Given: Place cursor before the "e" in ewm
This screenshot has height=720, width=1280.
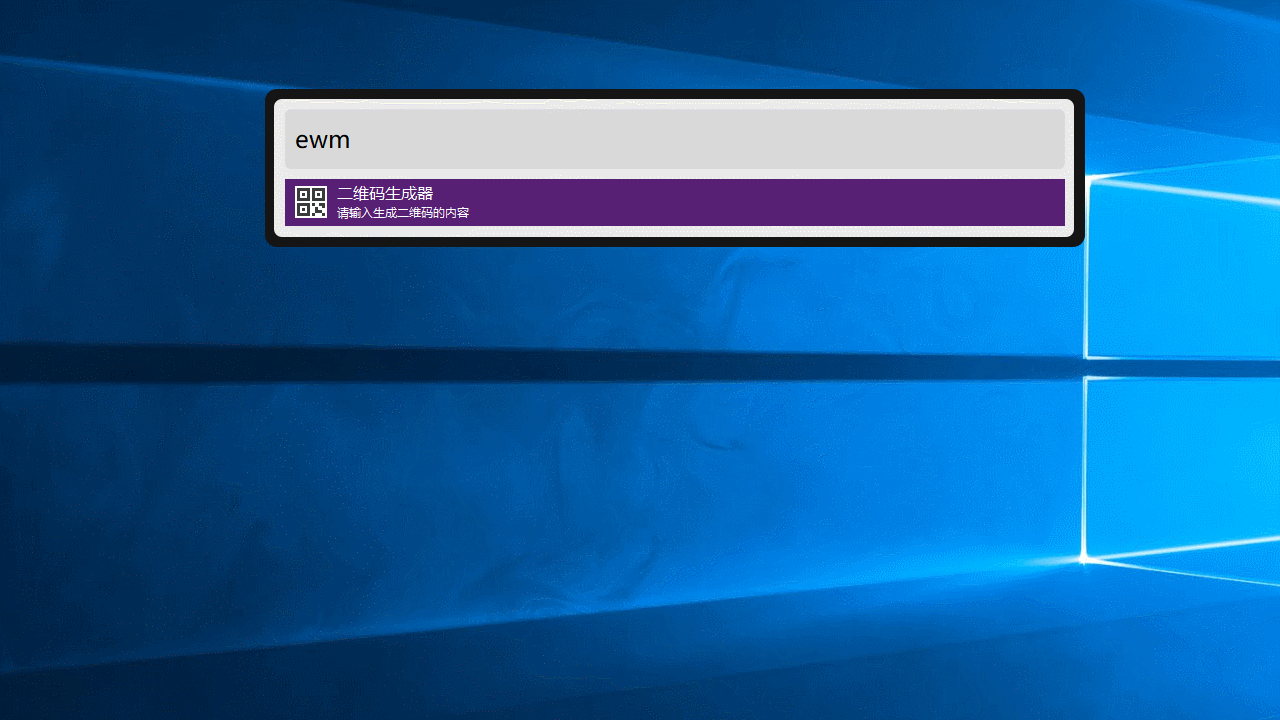Looking at the screenshot, I should click(x=296, y=140).
